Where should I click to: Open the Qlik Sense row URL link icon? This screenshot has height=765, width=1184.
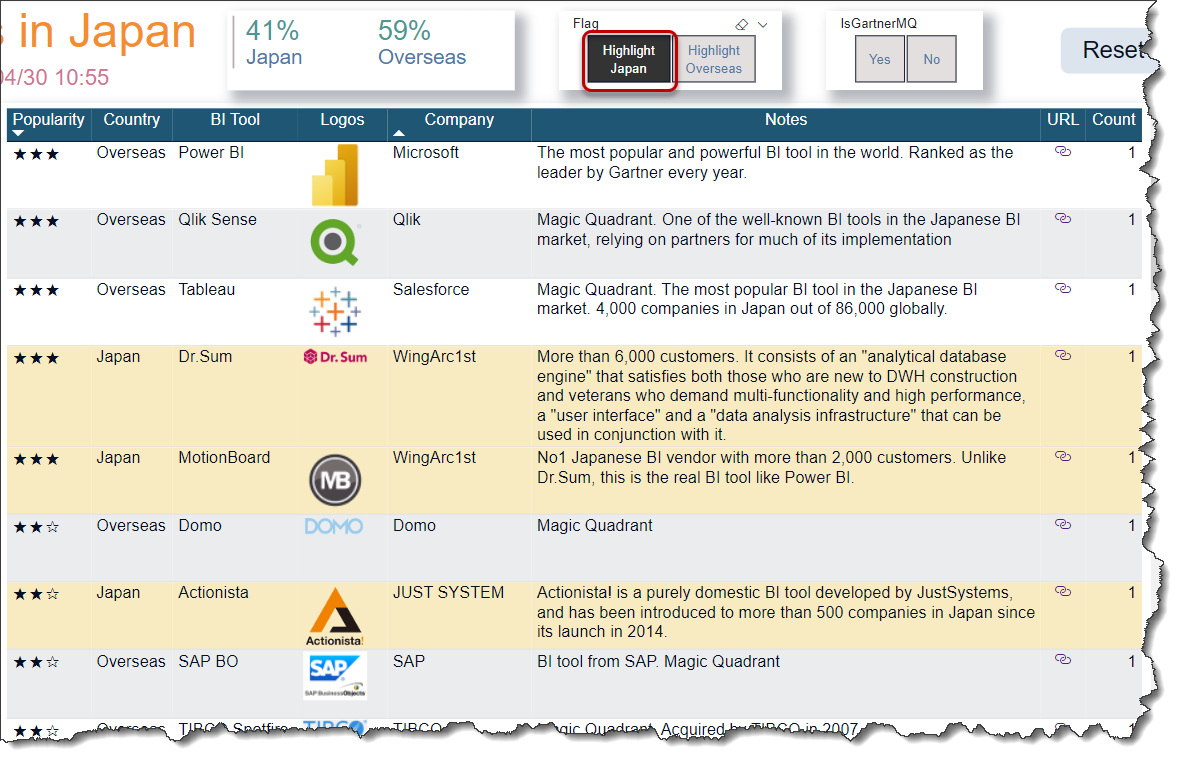pos(1062,219)
